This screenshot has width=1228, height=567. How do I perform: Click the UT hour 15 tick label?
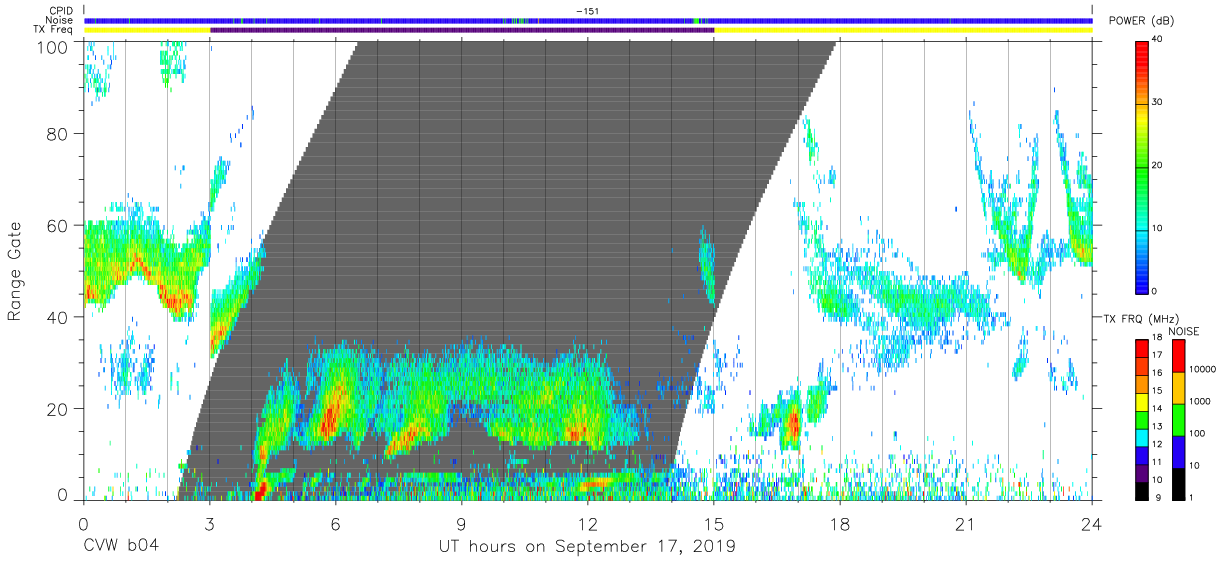(714, 523)
